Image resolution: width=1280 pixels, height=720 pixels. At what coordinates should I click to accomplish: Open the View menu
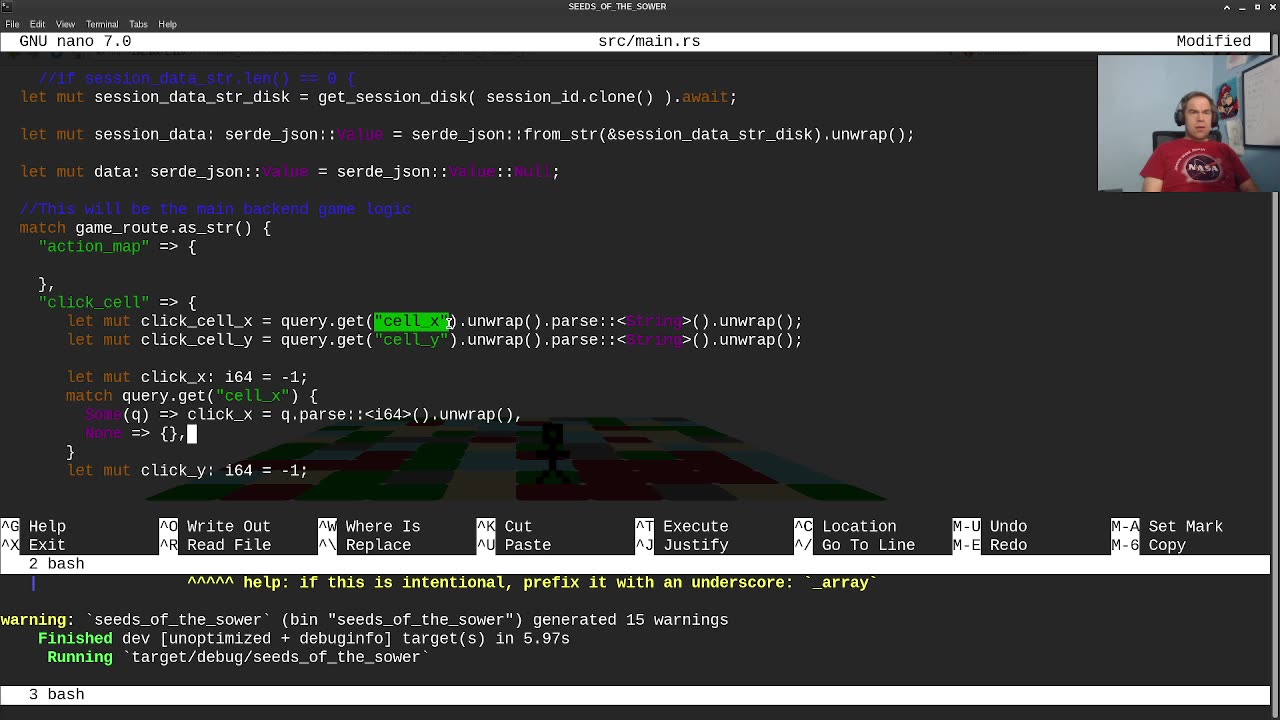click(65, 24)
